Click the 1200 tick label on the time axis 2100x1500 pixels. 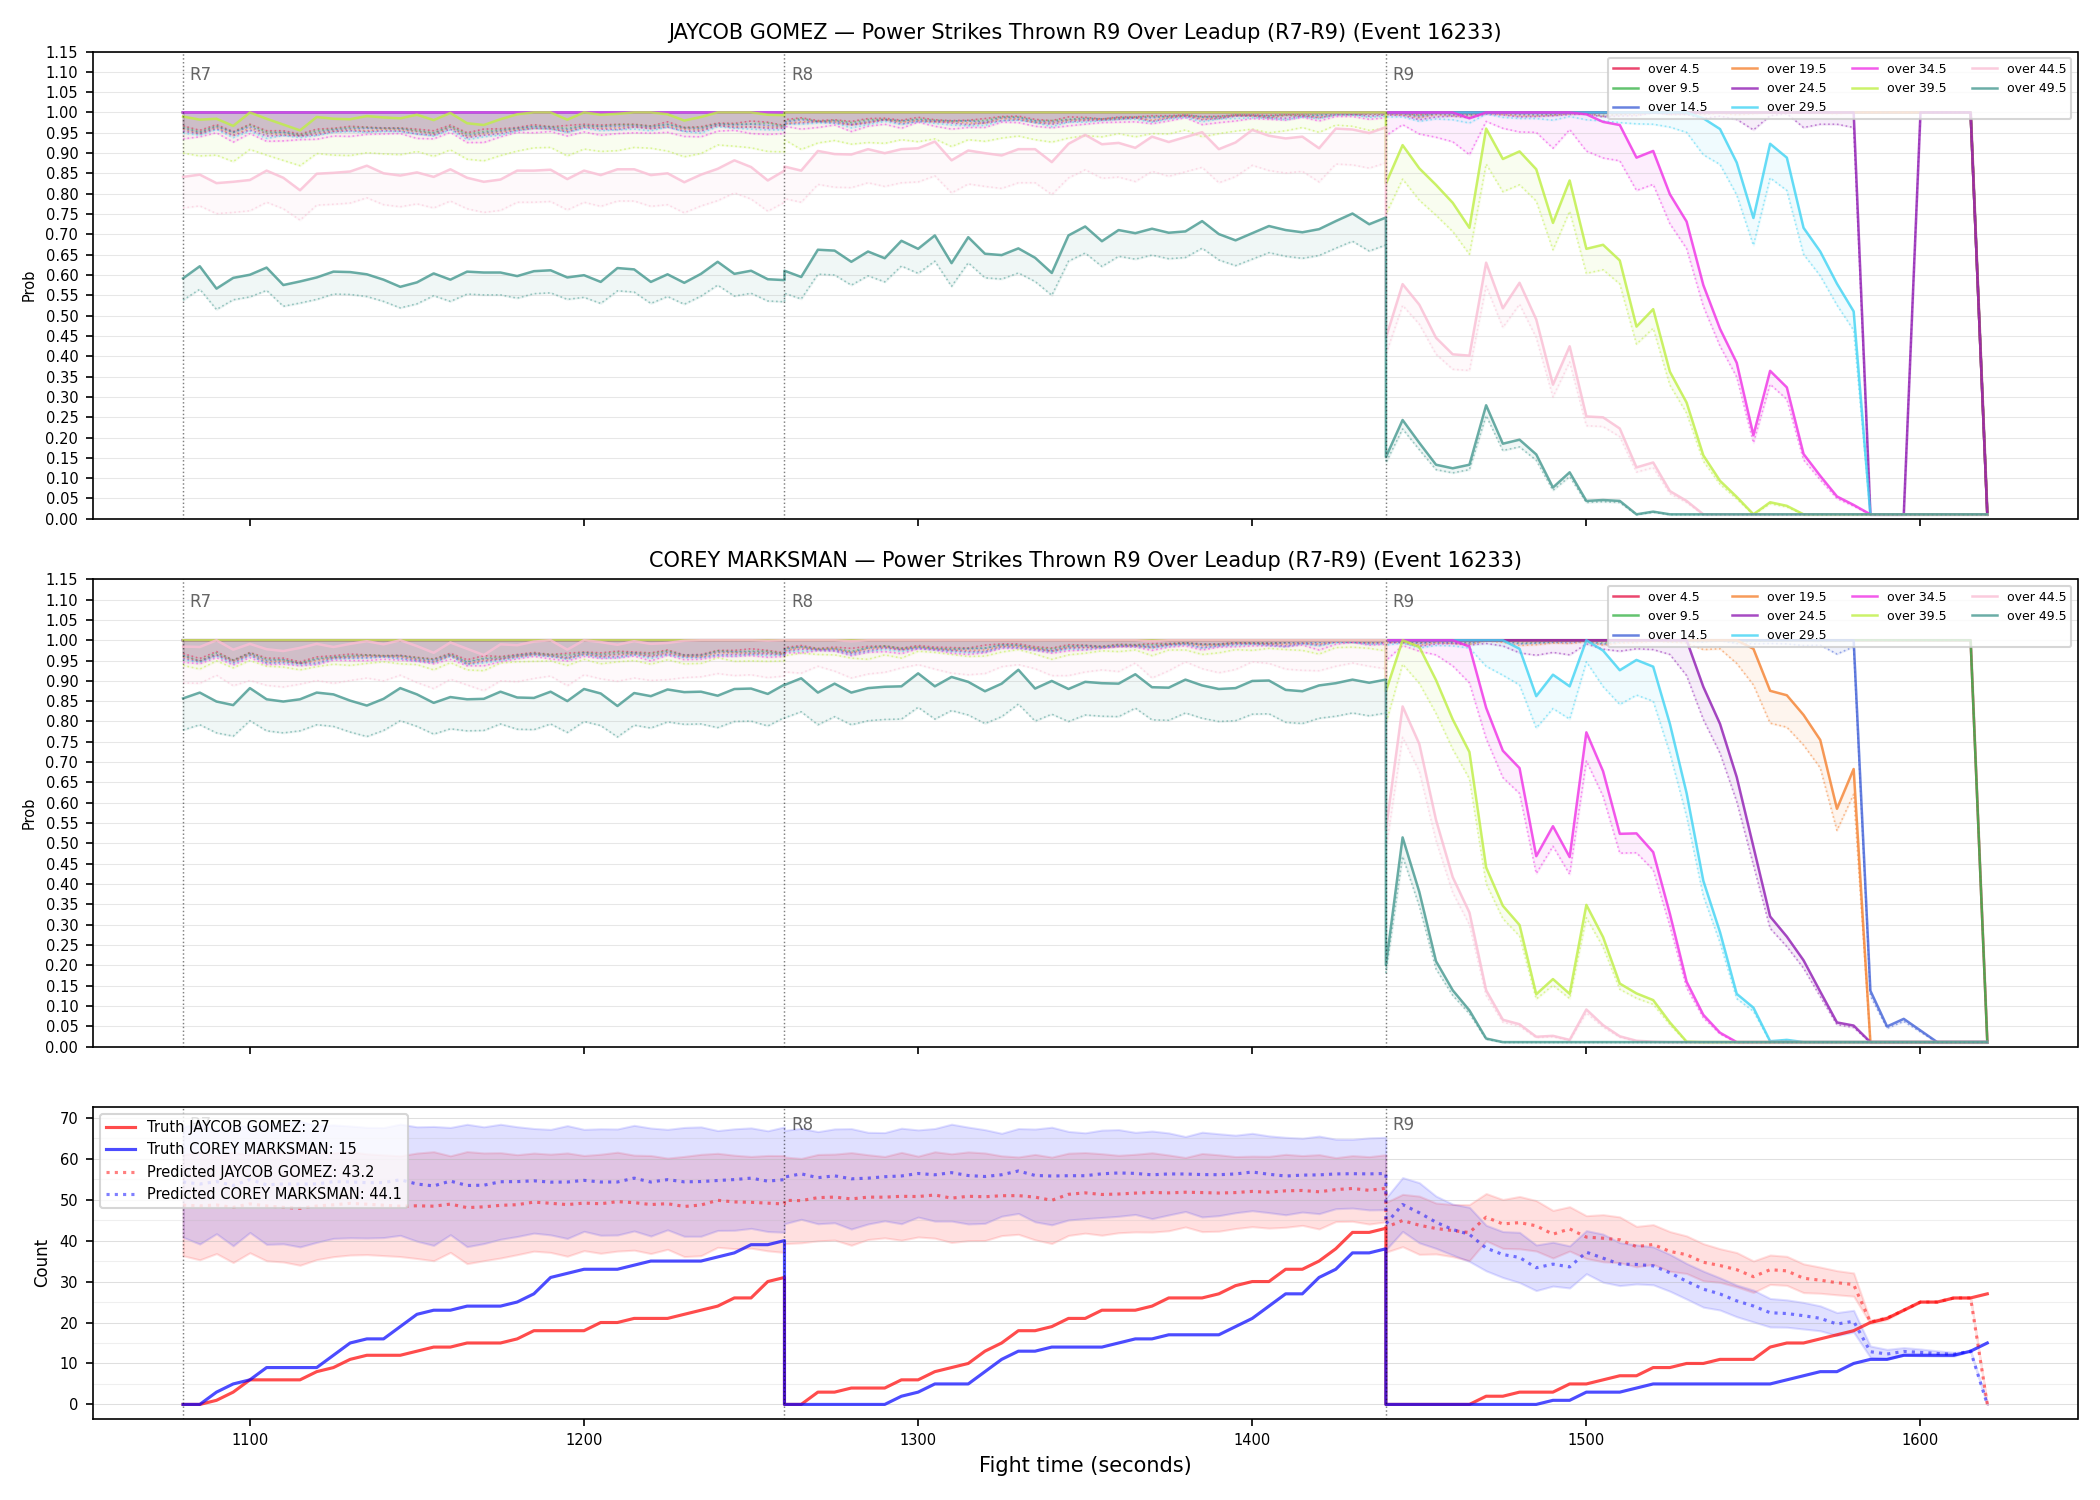coord(584,1439)
